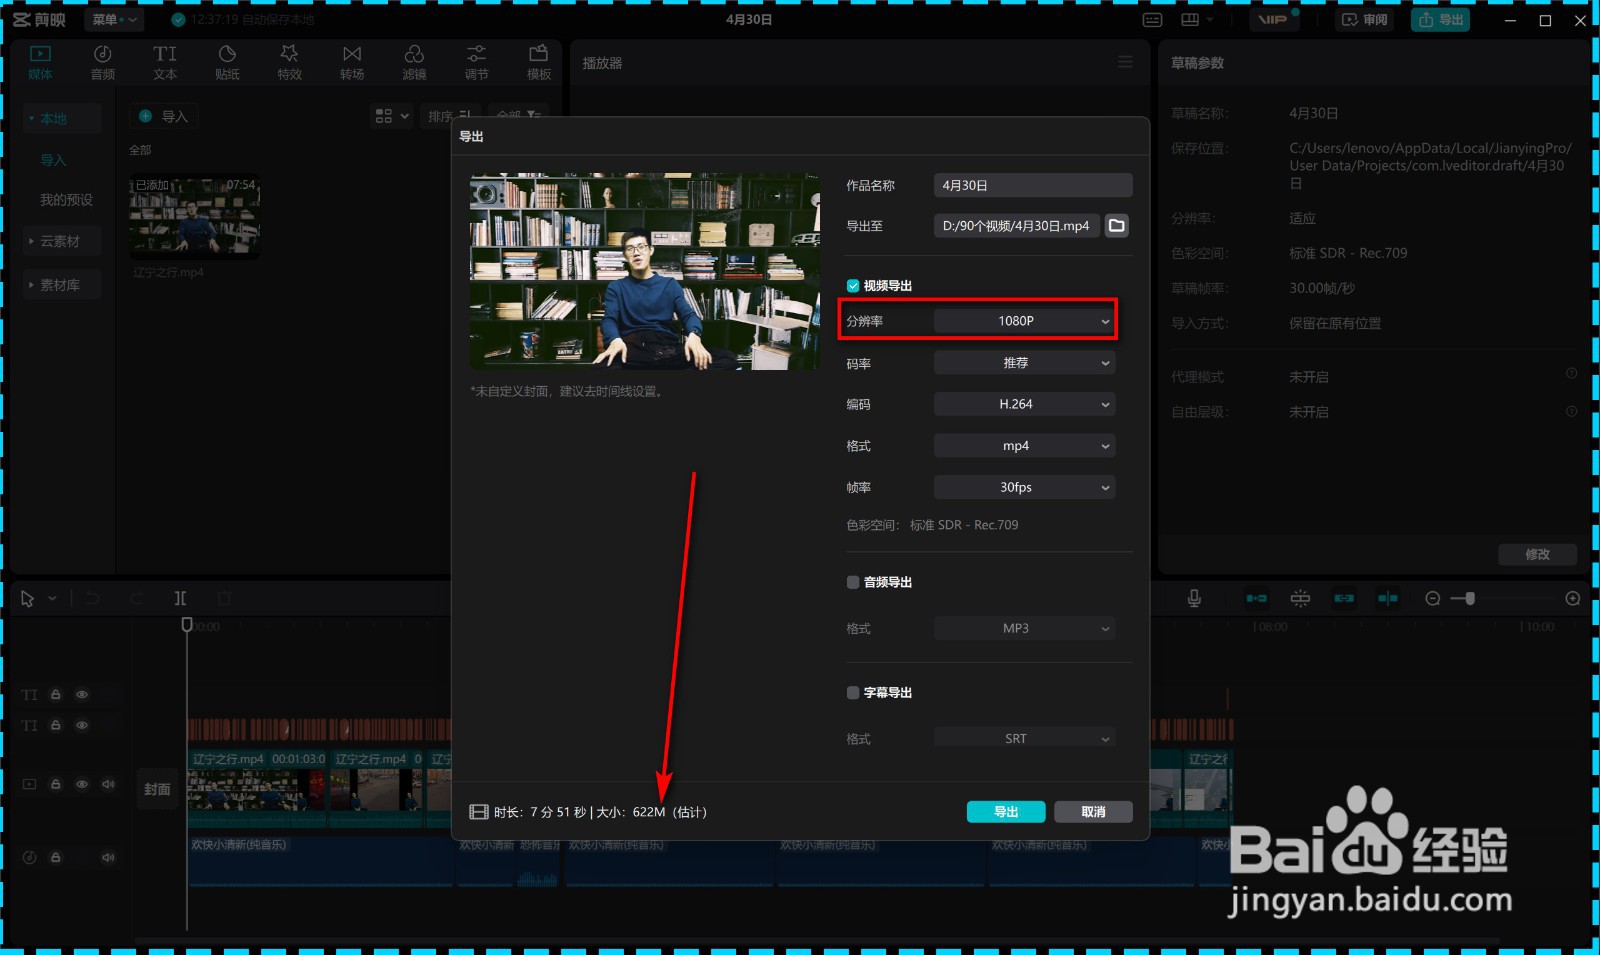This screenshot has height=955, width=1600.
Task: Click the export dialog cover preview
Action: point(645,272)
